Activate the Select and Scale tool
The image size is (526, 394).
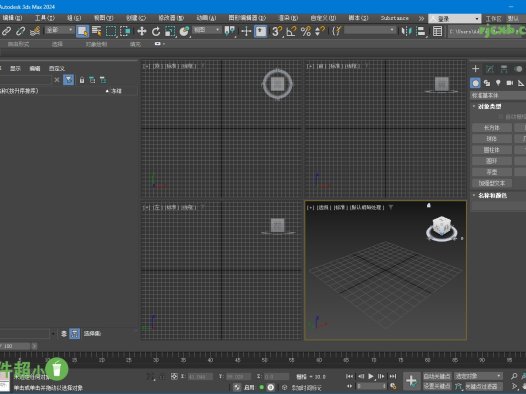pos(170,32)
